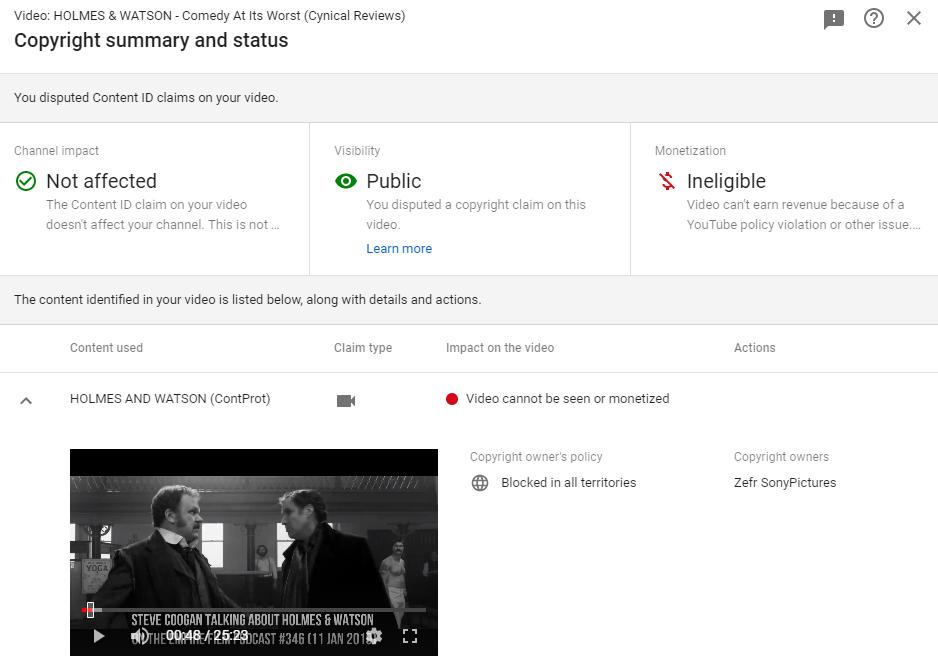Click the green Public eye icon

pos(346,181)
